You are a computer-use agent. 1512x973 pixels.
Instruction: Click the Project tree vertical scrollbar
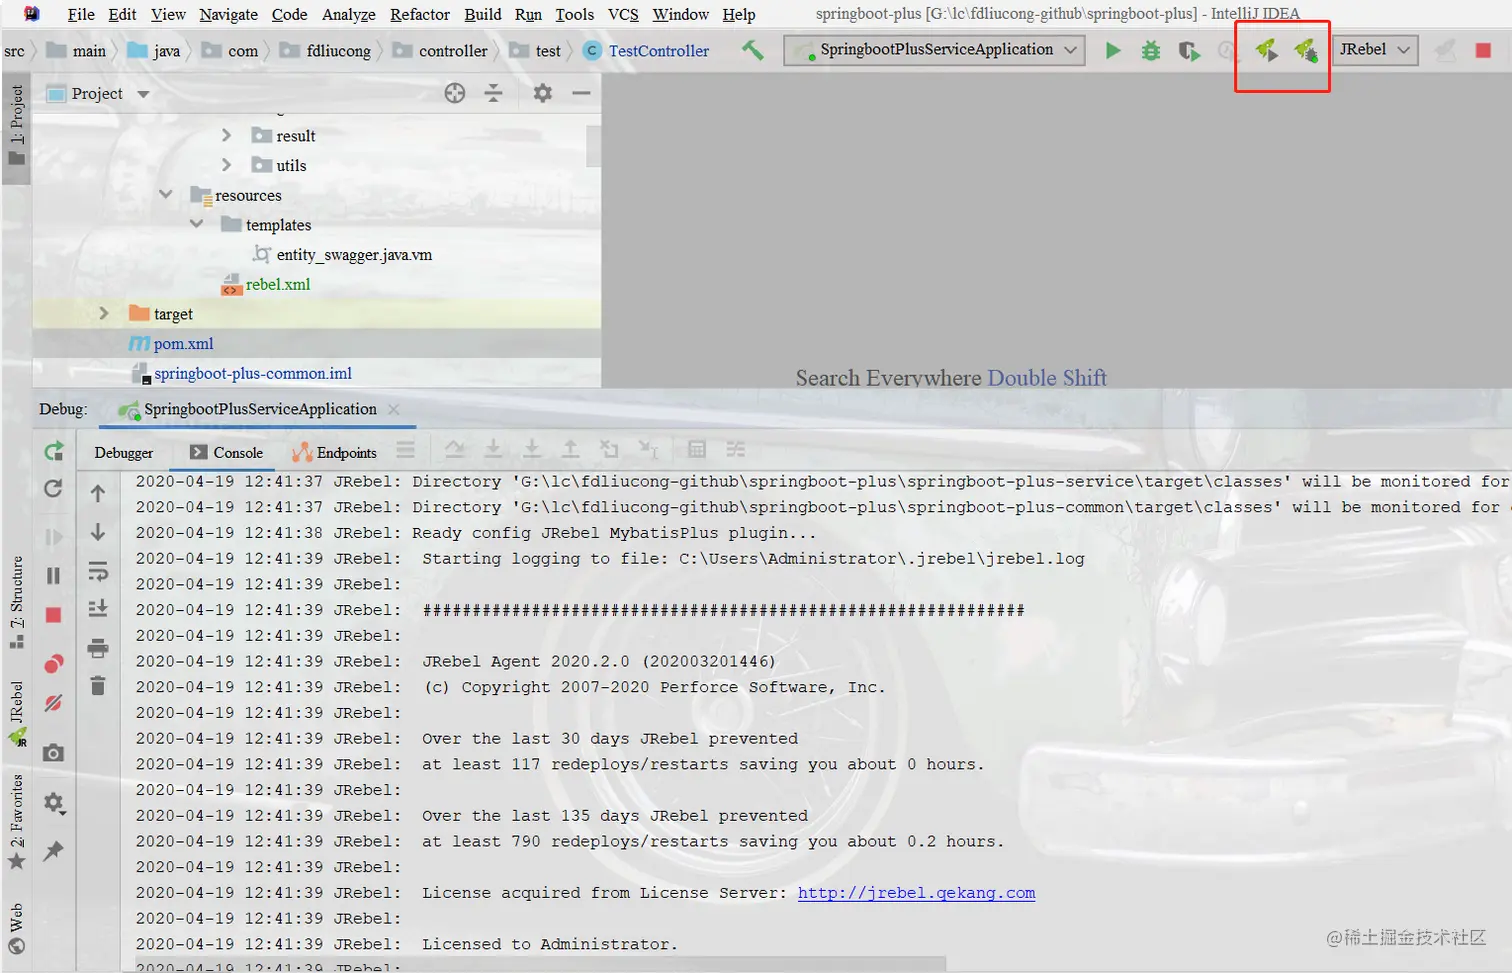(x=593, y=146)
